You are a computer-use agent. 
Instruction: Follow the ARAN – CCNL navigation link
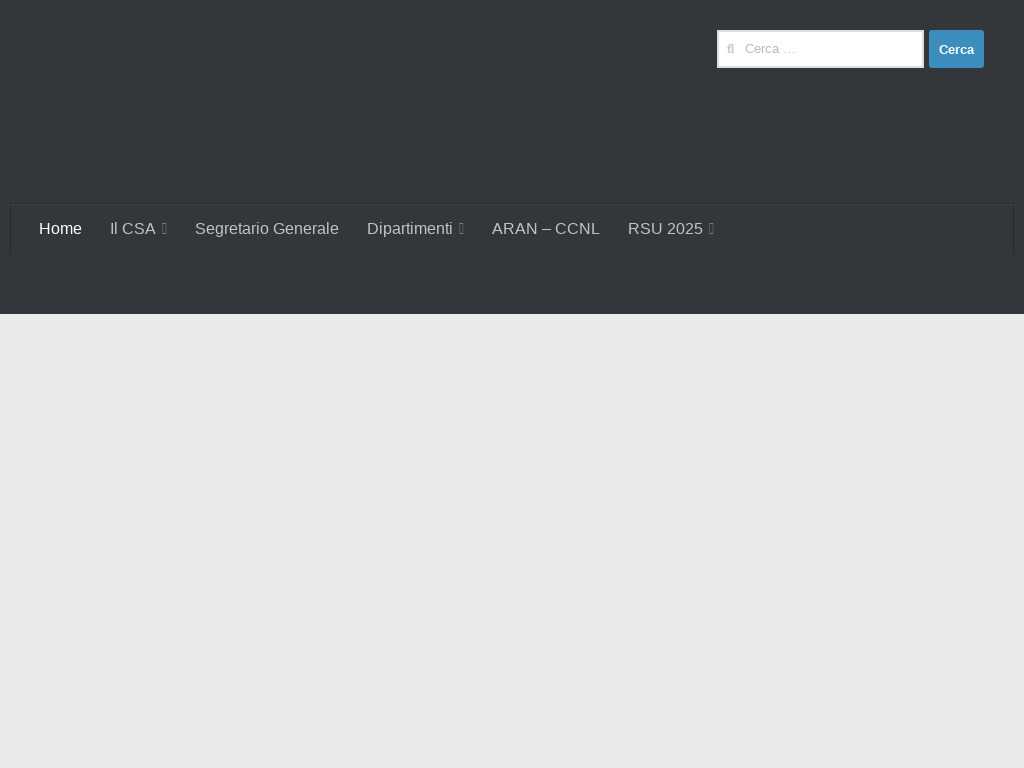(545, 229)
